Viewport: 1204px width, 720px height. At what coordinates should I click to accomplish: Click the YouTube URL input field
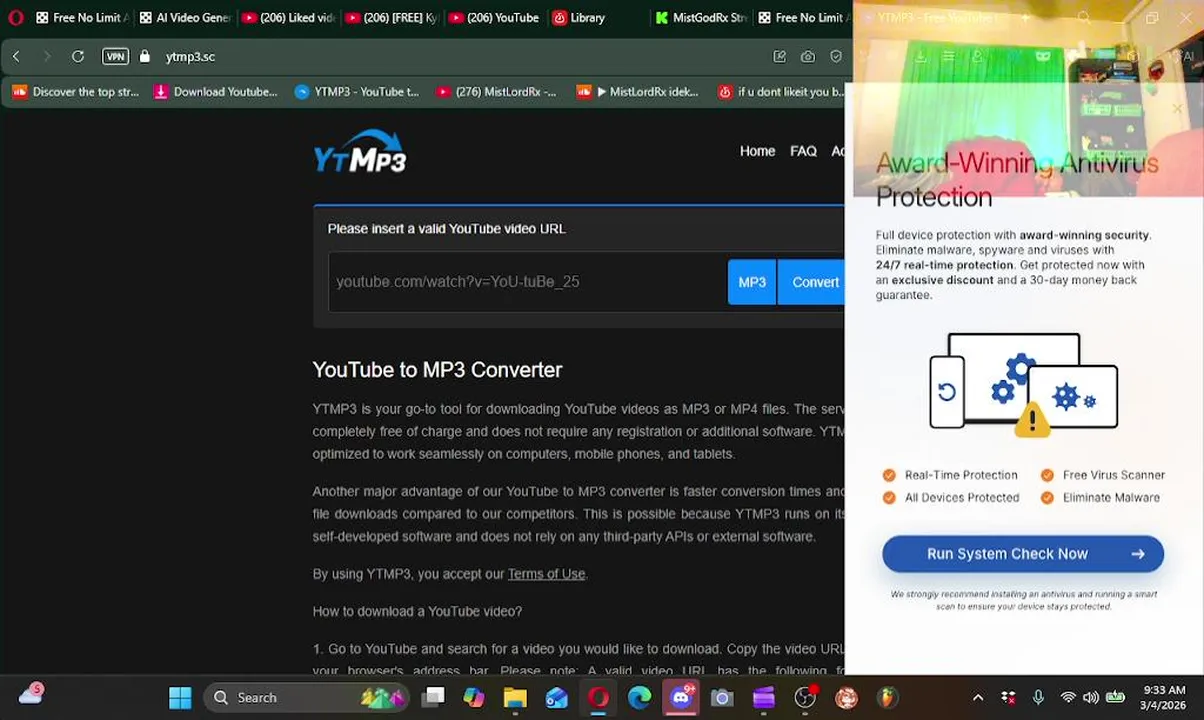click(x=527, y=282)
